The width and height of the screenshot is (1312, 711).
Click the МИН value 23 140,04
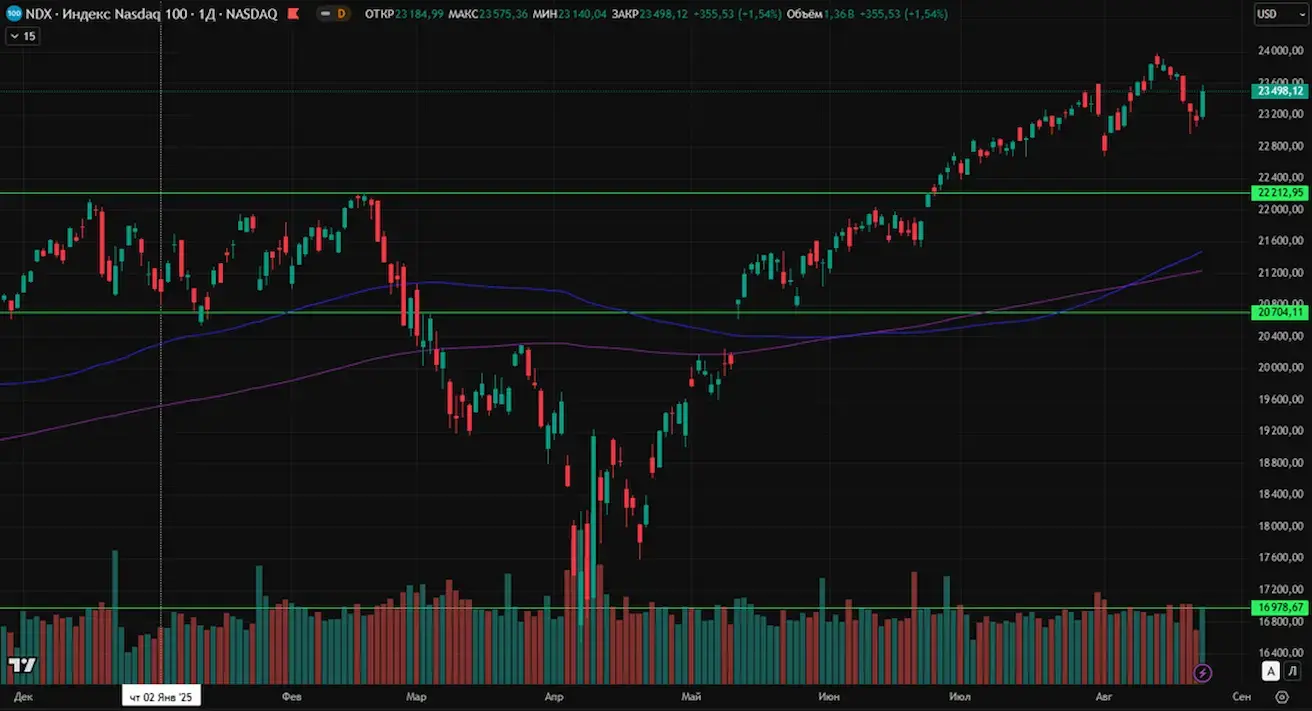click(x=584, y=14)
